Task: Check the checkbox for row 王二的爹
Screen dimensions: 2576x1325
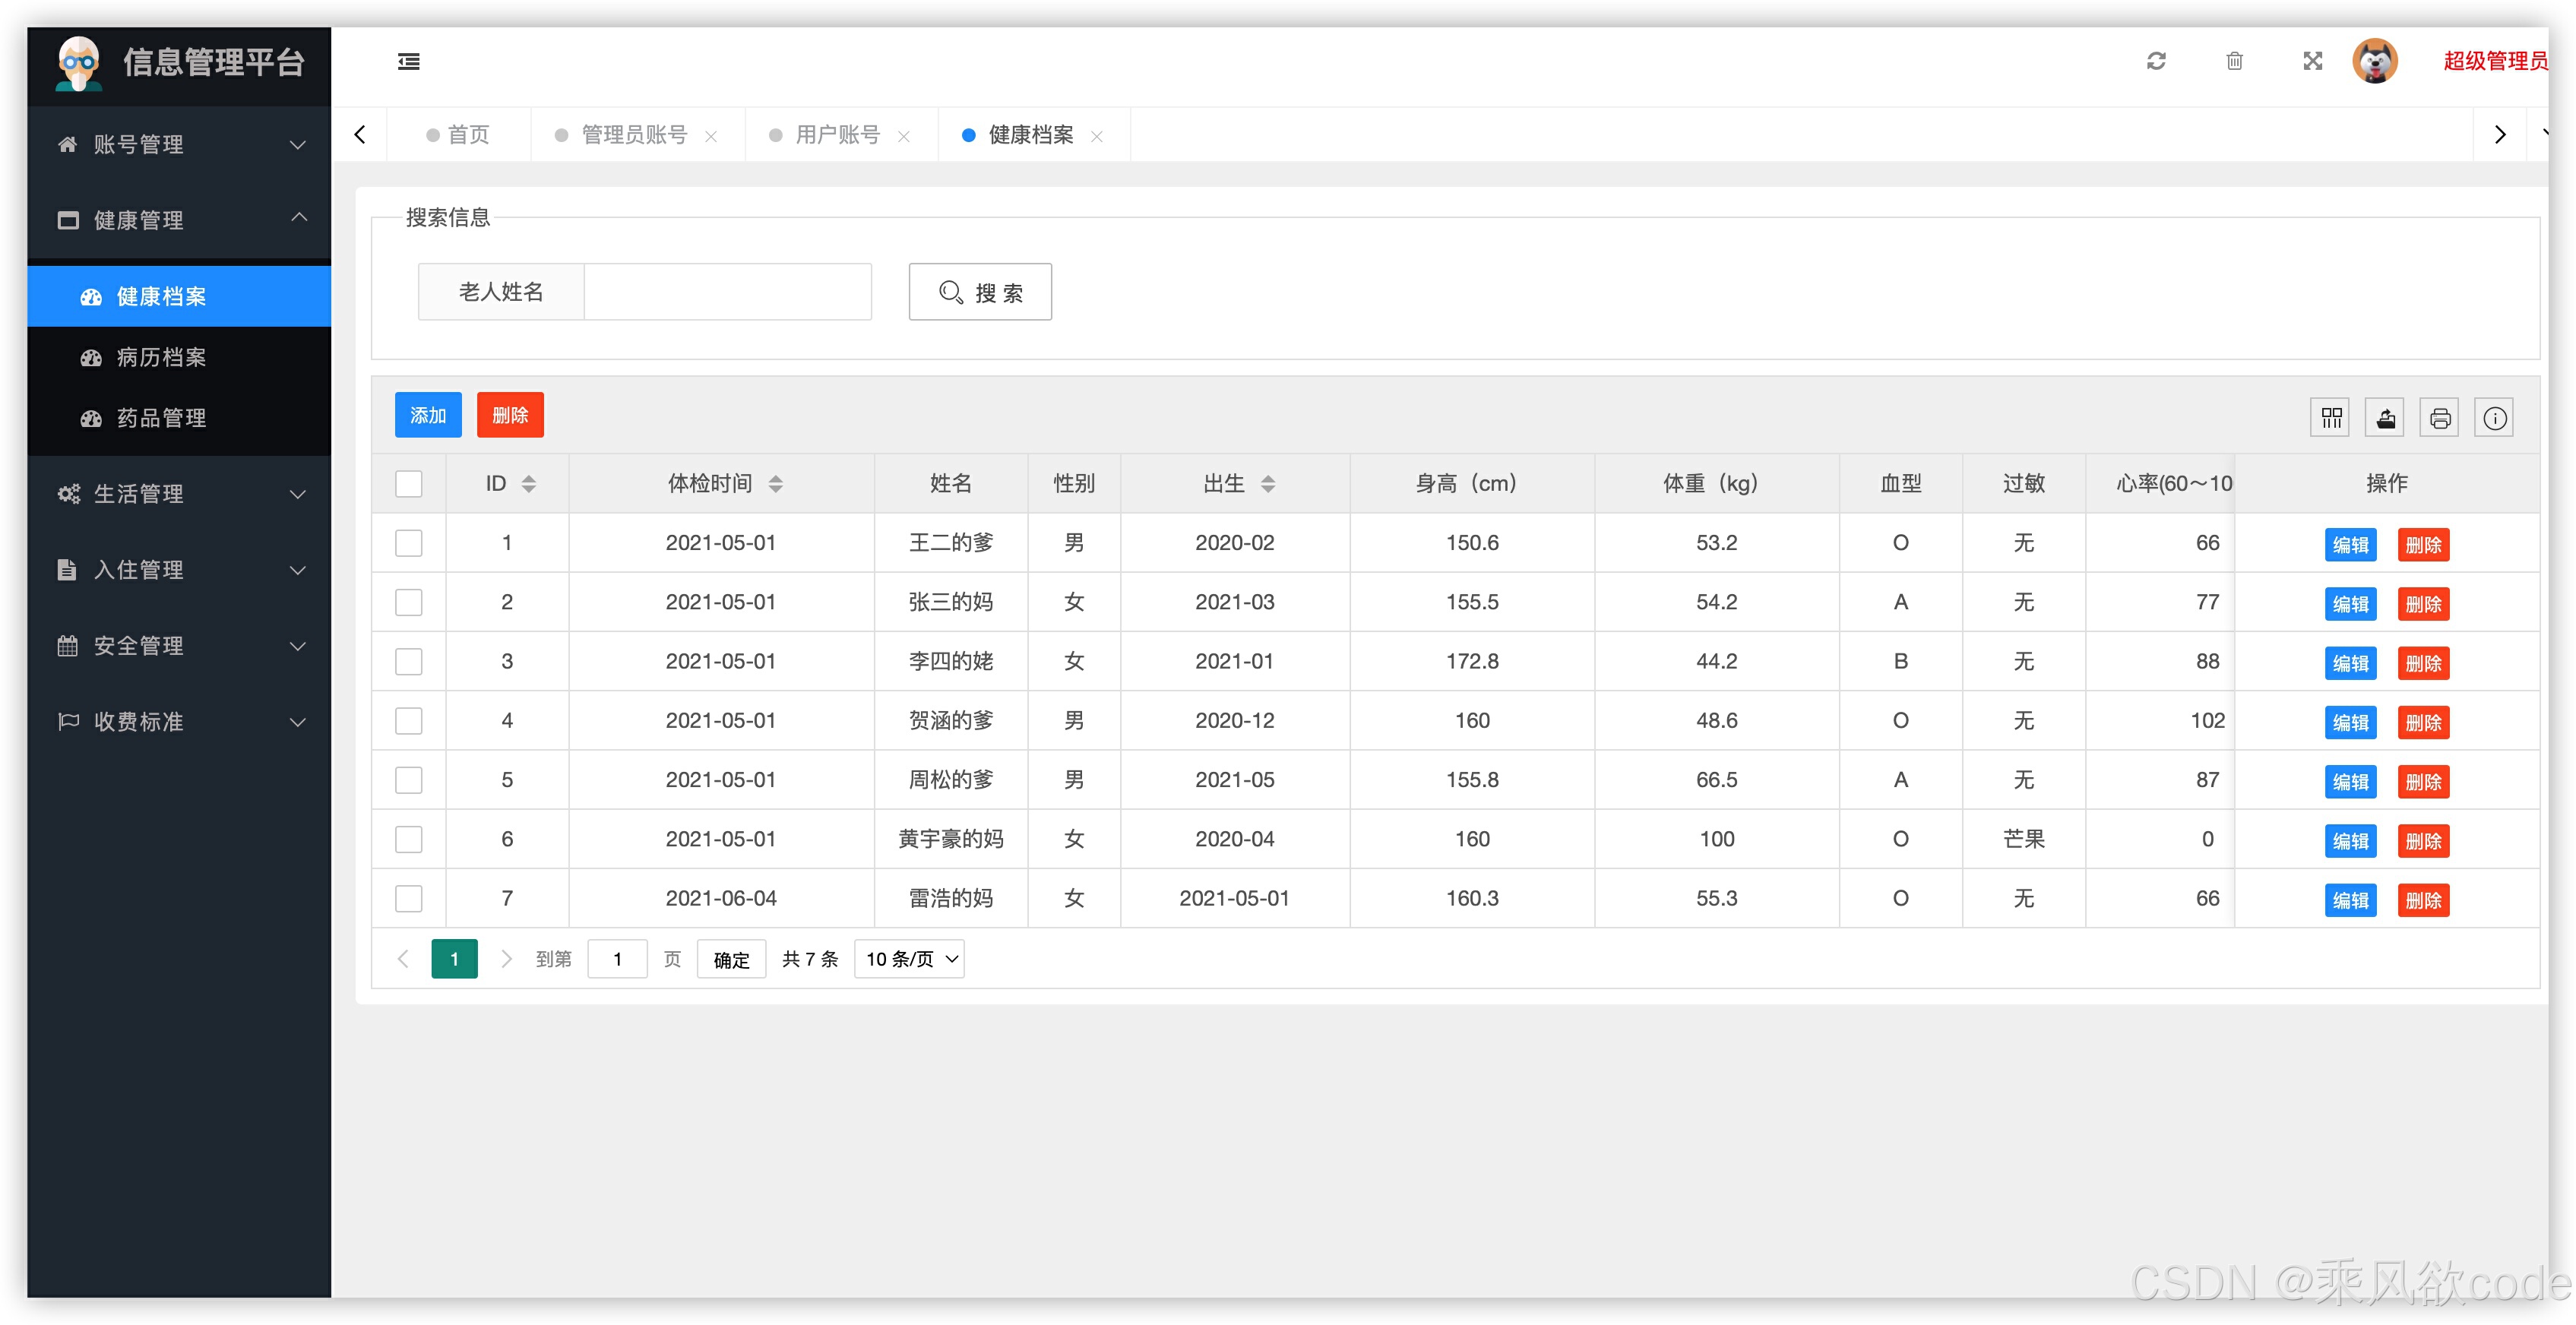Action: 408,543
